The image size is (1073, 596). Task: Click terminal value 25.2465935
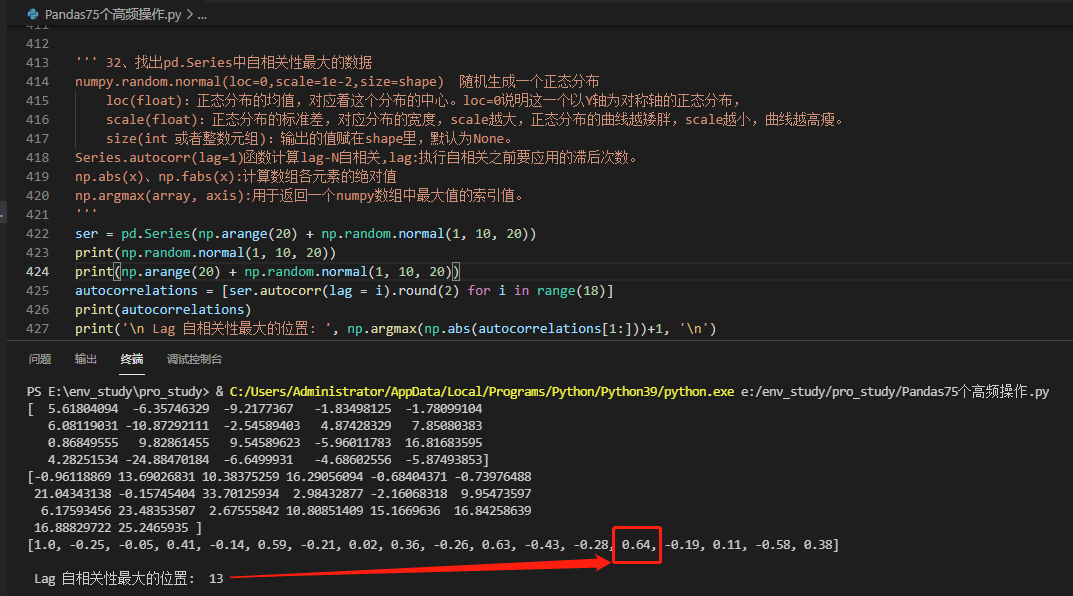point(153,528)
